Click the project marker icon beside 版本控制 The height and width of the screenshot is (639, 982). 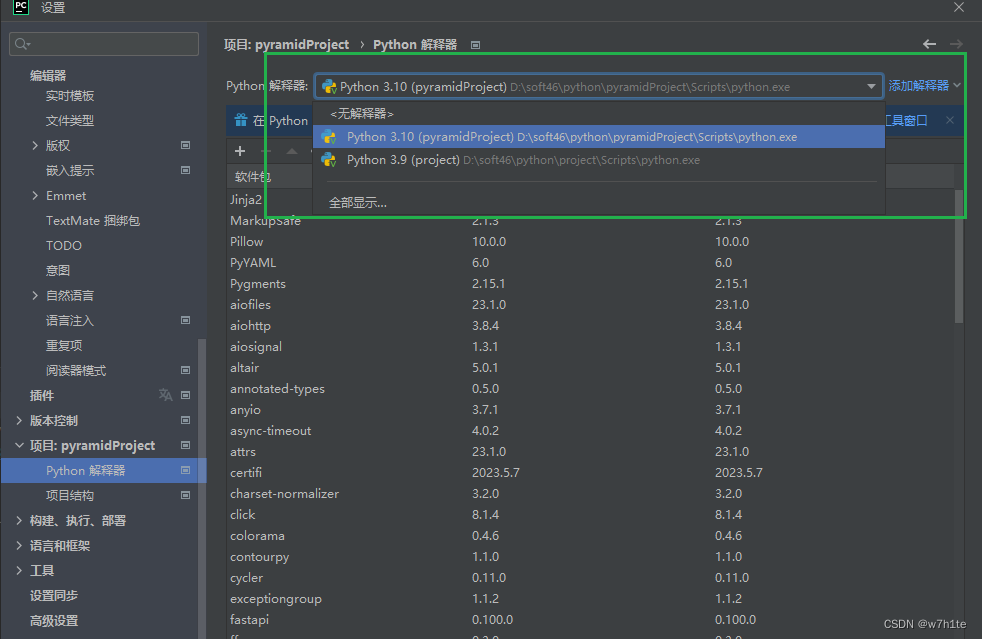[185, 420]
